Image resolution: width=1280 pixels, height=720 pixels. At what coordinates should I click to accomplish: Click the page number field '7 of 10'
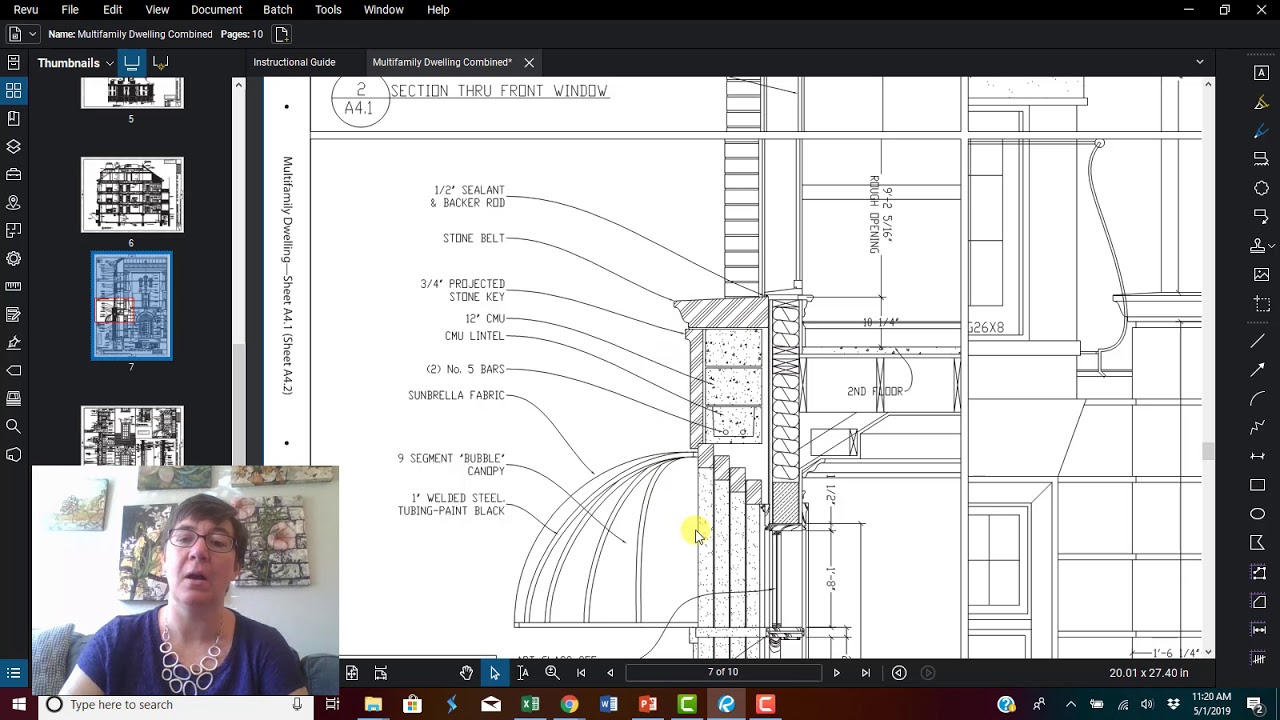click(723, 672)
